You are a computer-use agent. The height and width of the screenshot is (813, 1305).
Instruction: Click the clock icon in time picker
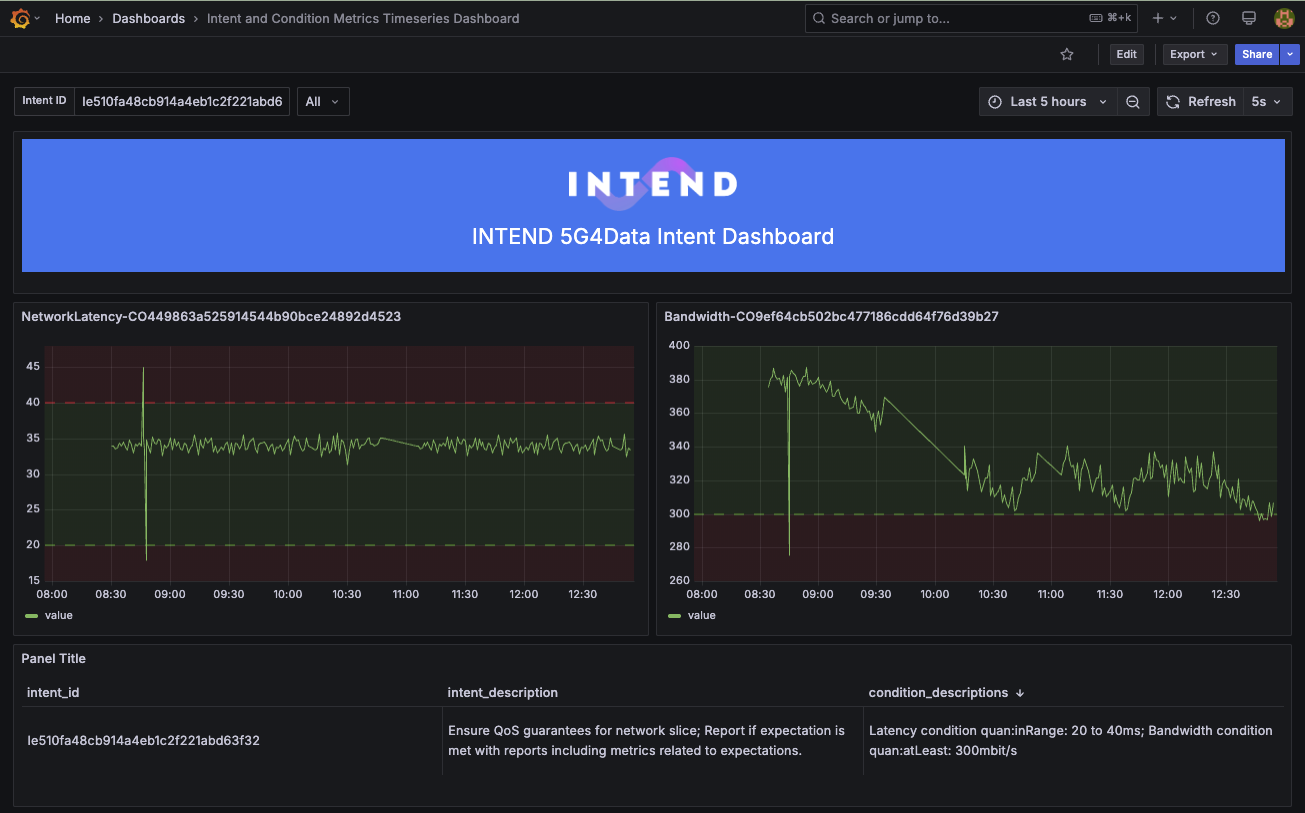(995, 101)
